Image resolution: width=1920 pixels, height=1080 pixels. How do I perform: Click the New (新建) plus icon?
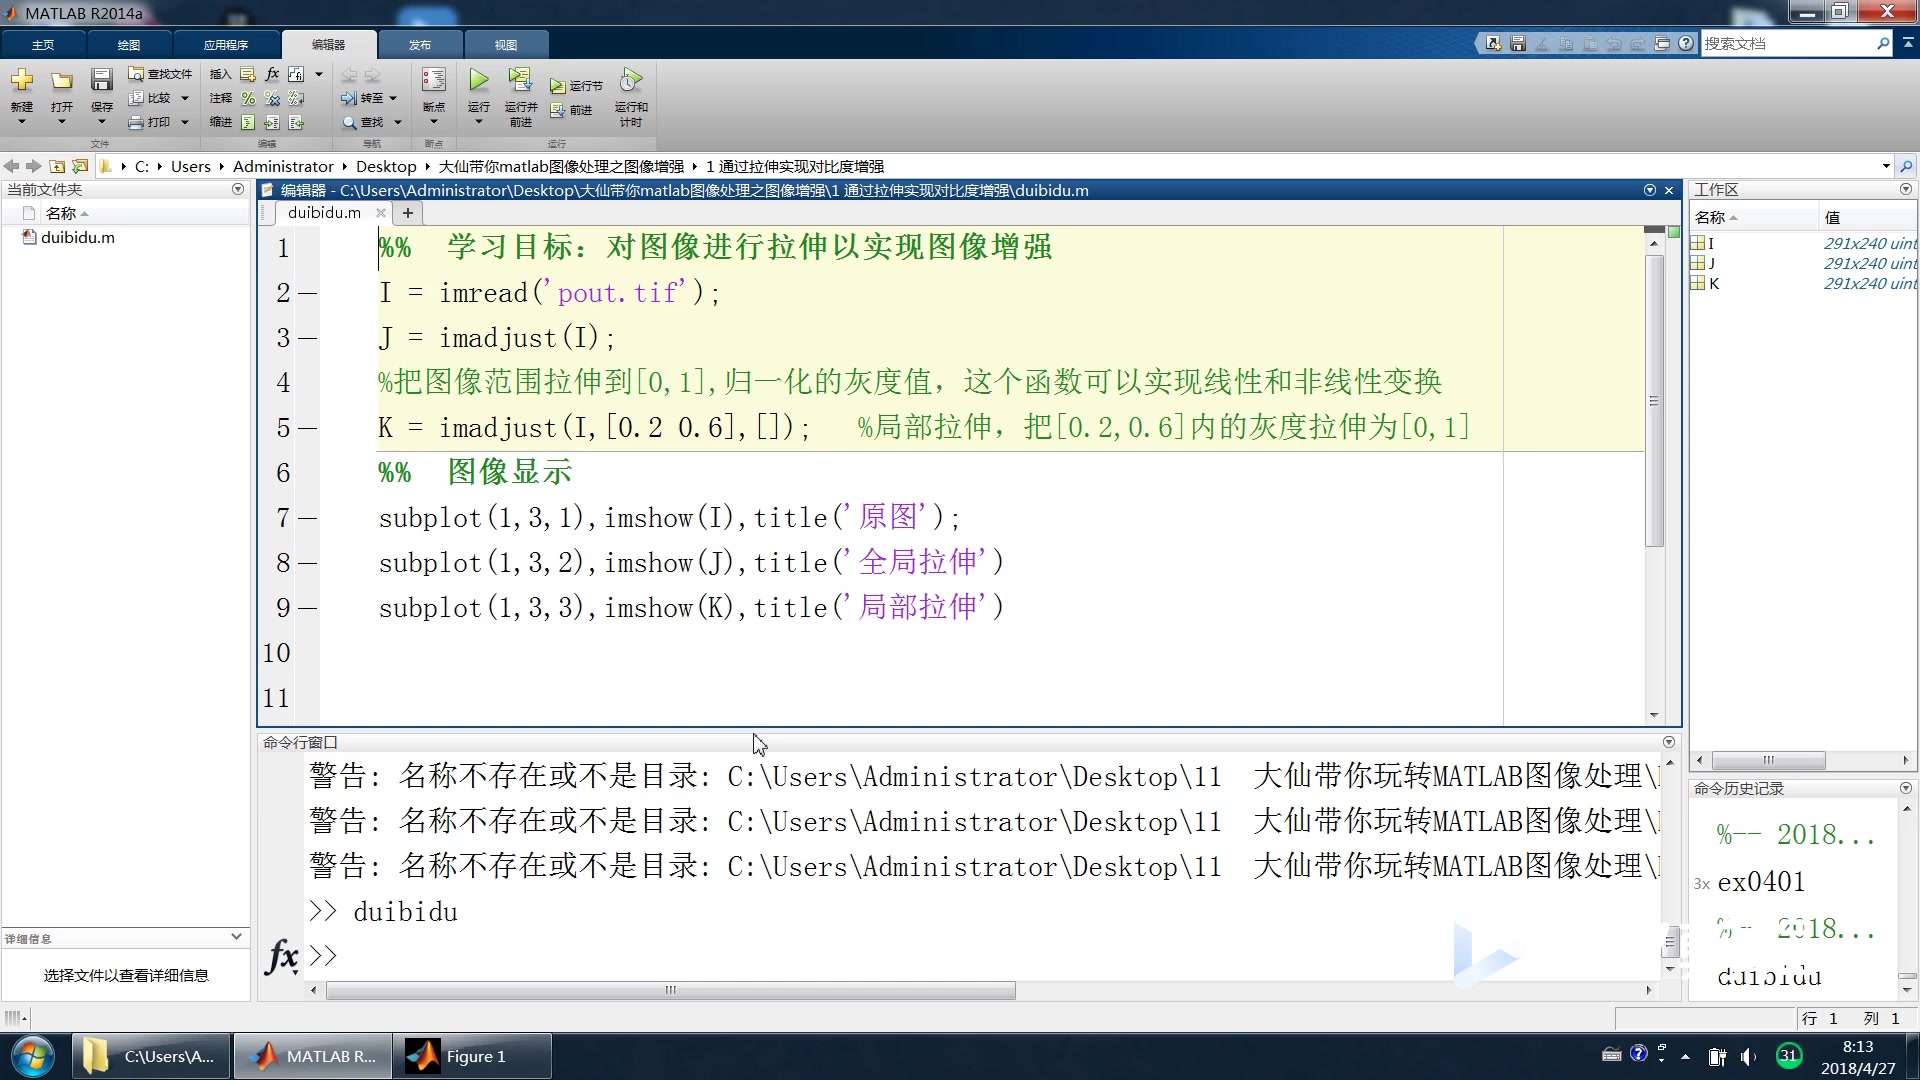[x=22, y=81]
